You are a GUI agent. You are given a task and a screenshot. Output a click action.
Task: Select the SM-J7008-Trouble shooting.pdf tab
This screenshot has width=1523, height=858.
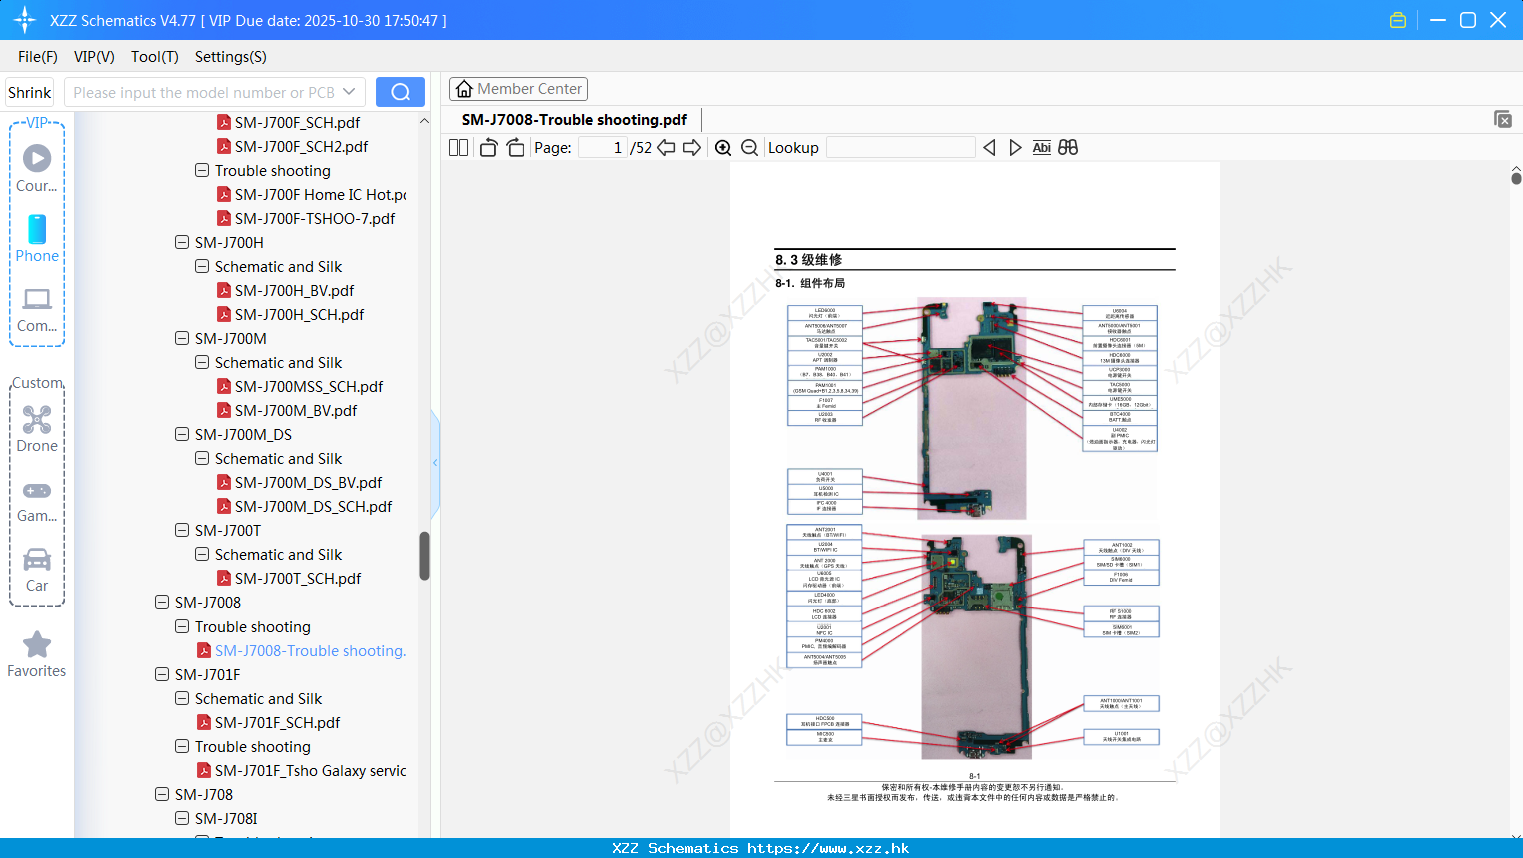[574, 120]
